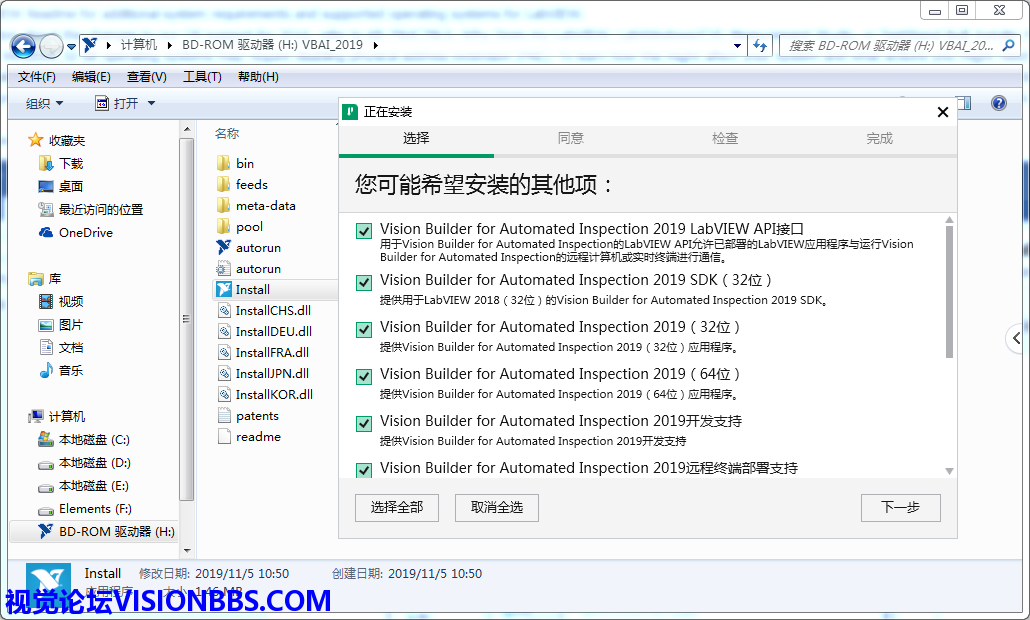Click the OneDrive cloud icon in sidebar
The height and width of the screenshot is (620, 1030).
(x=45, y=233)
